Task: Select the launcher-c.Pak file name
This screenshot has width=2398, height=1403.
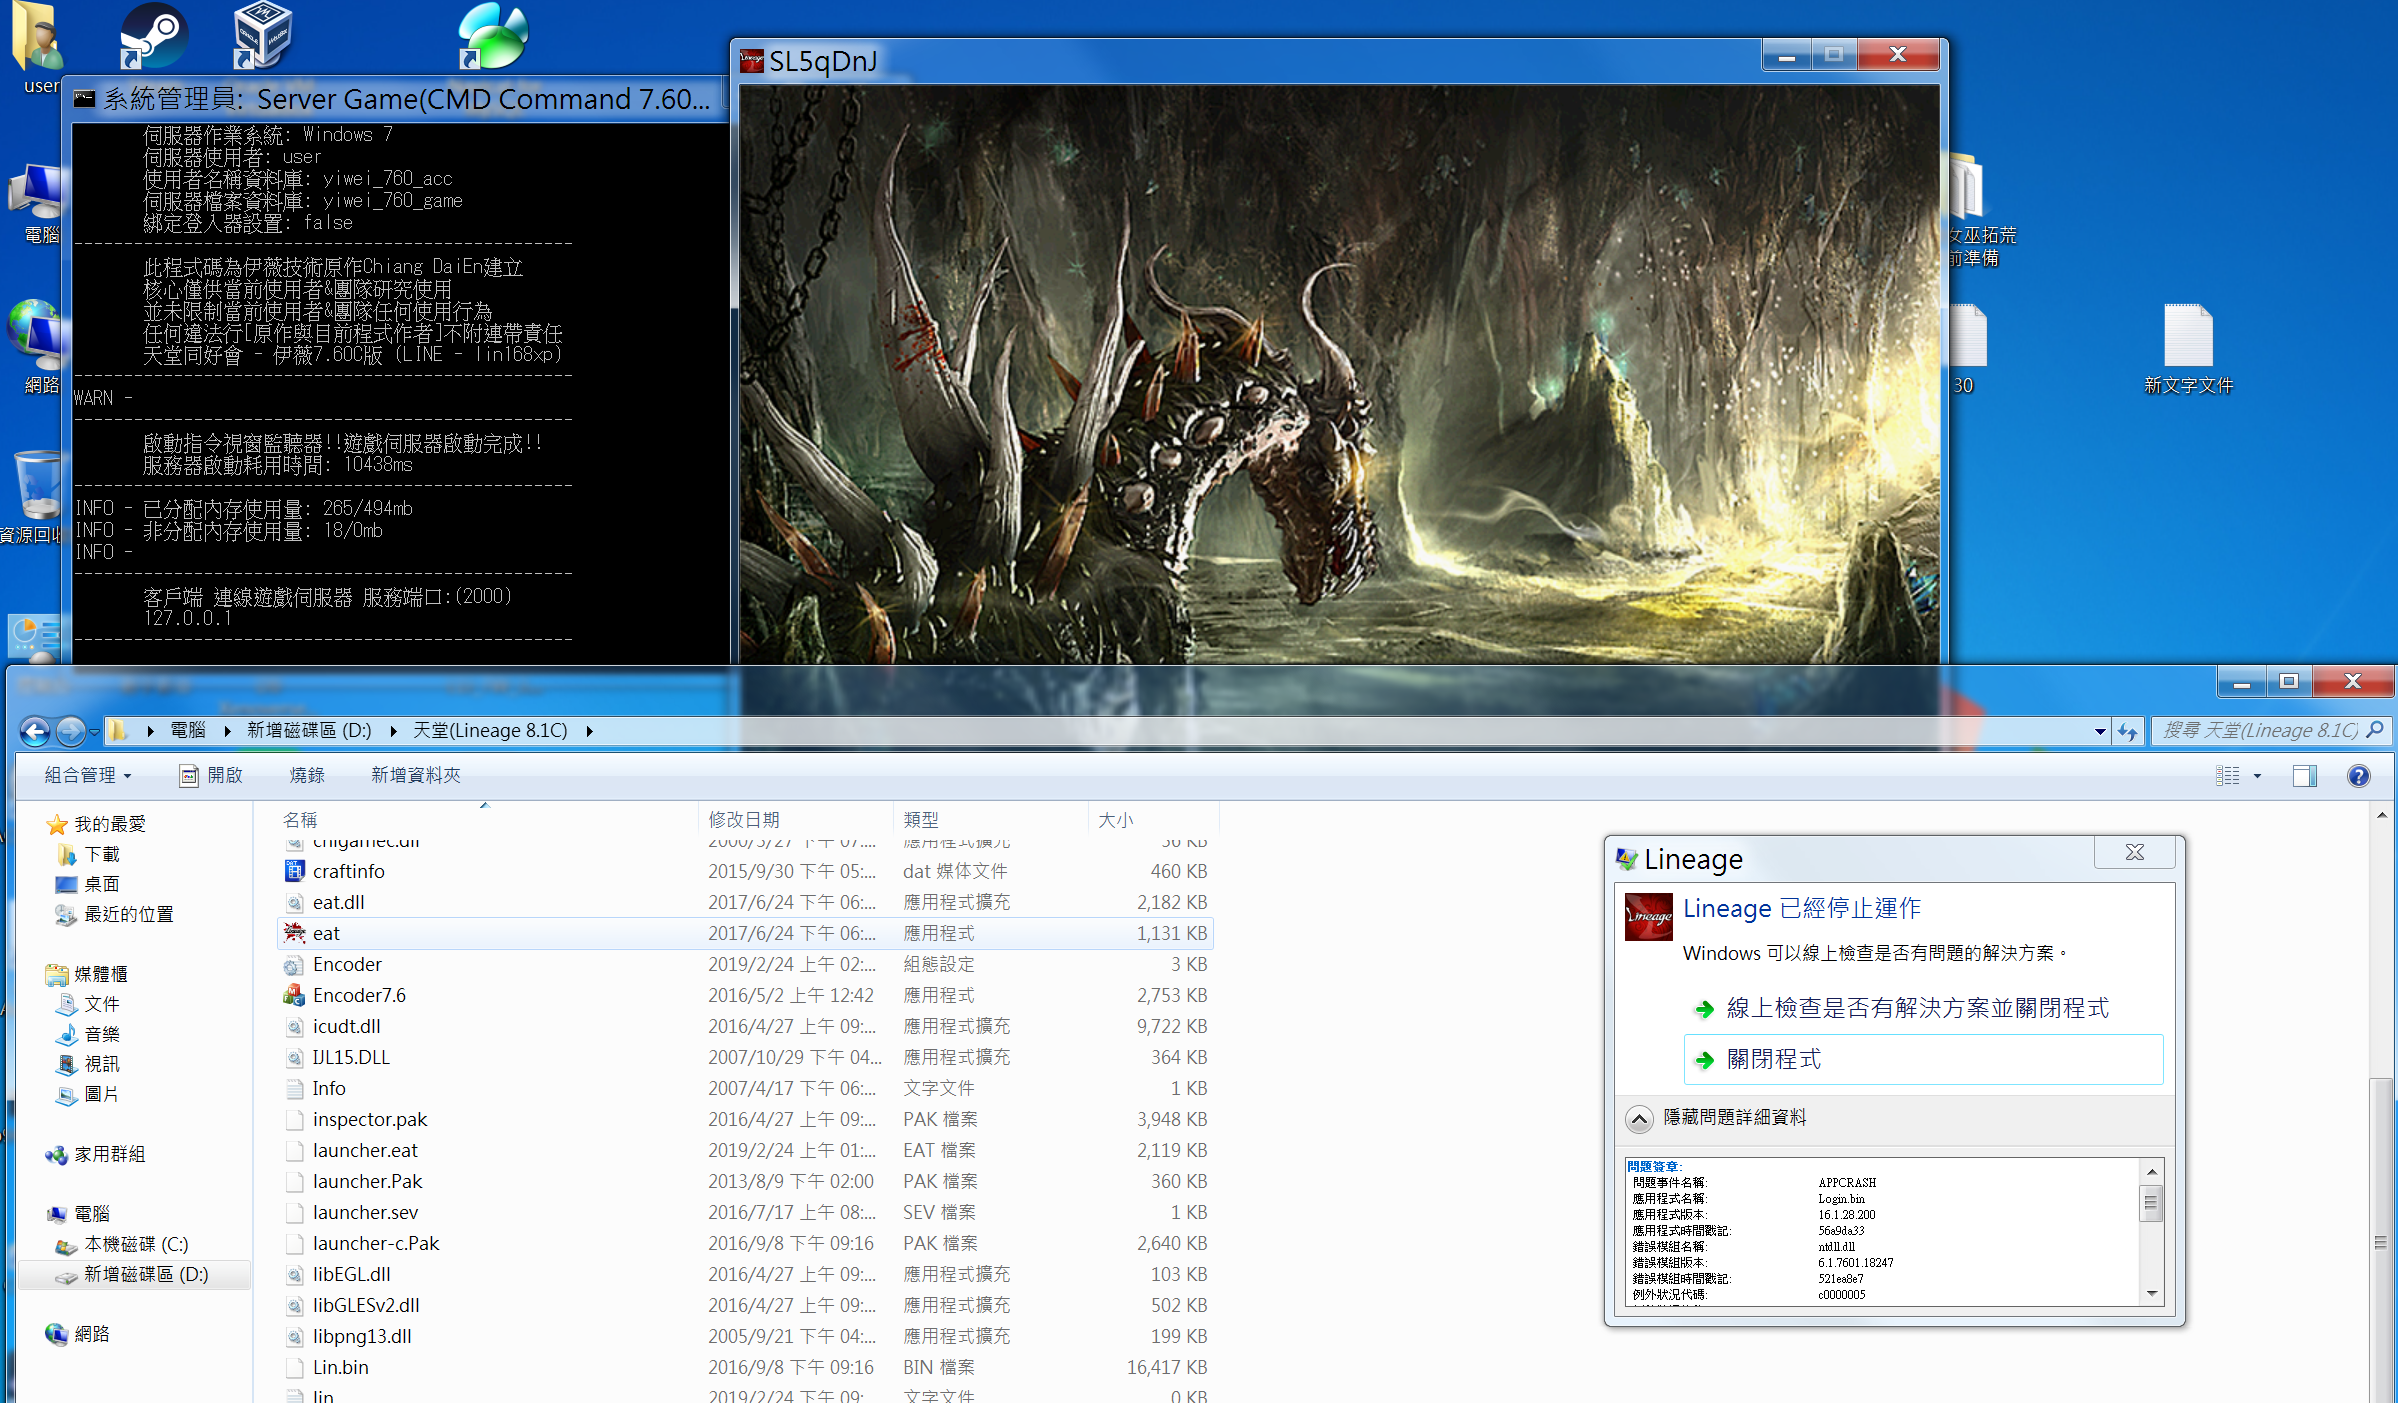Action: click(376, 1243)
